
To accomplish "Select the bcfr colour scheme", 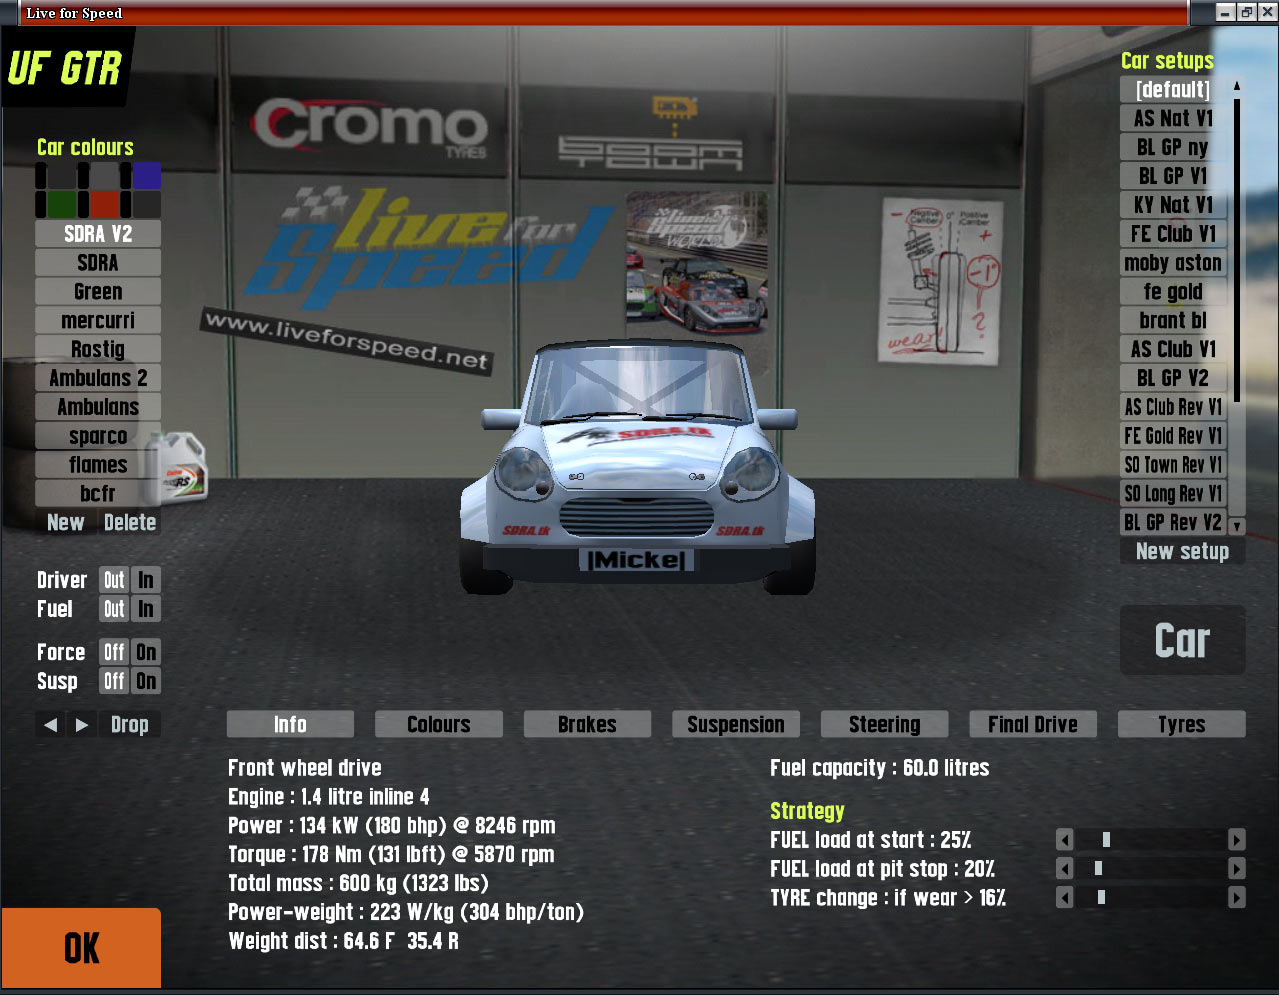I will [x=98, y=494].
